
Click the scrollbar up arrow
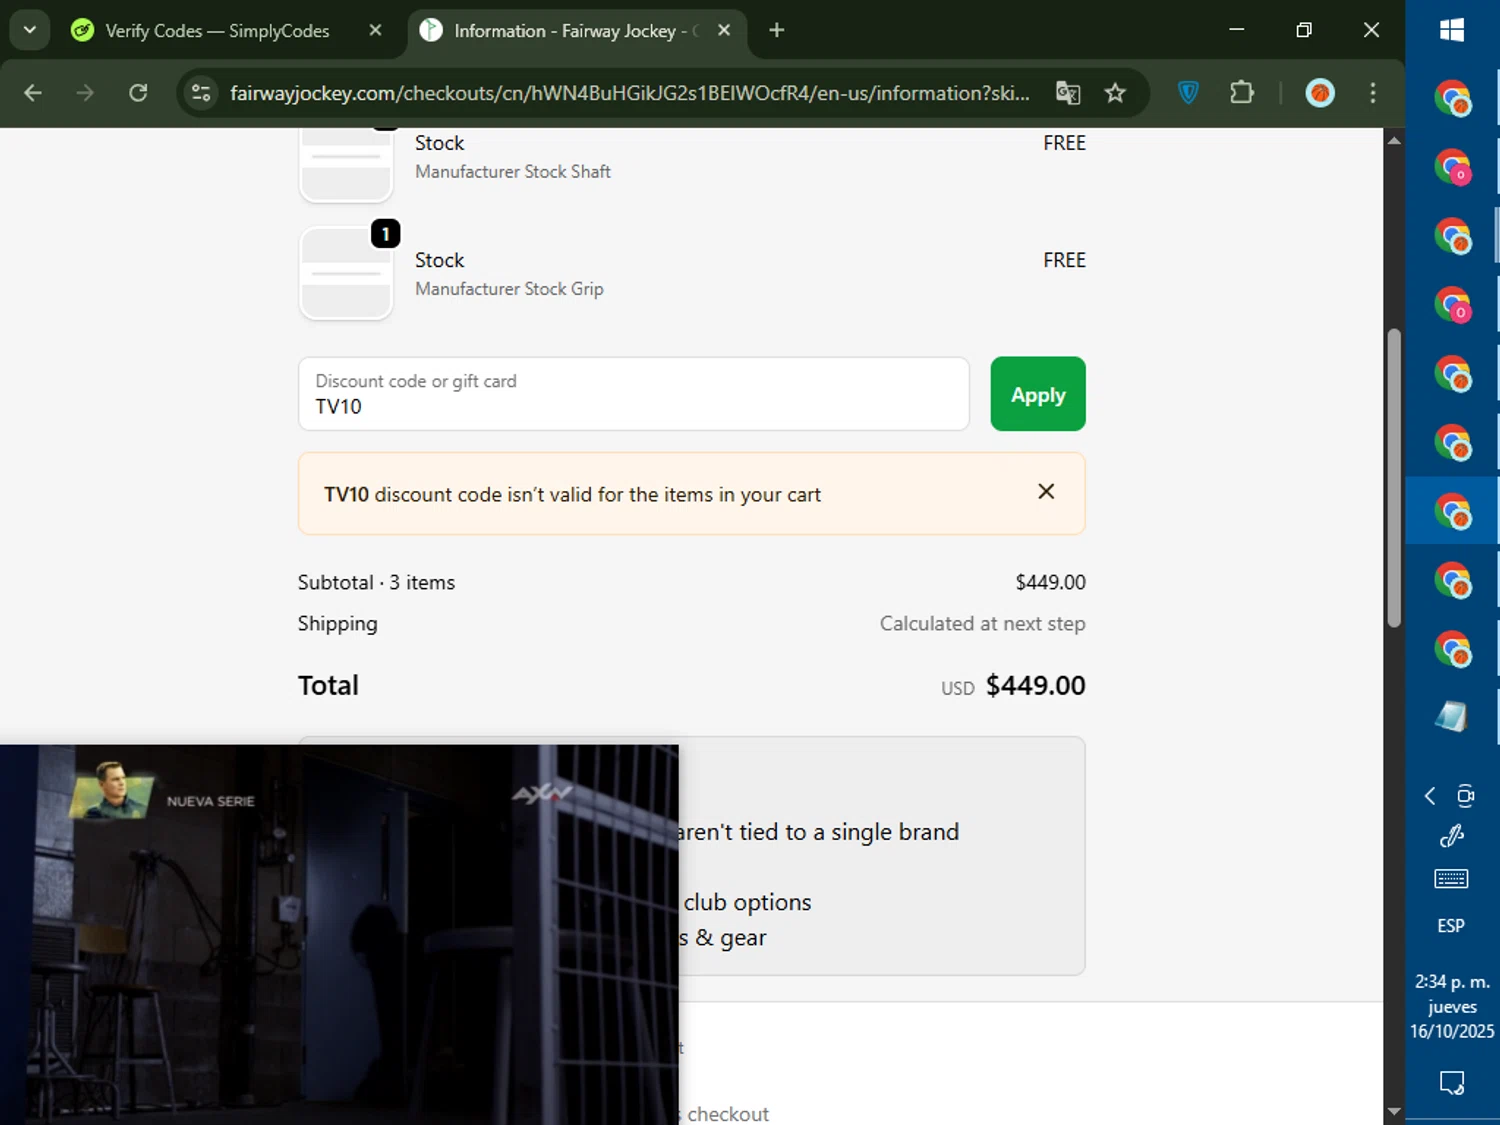[1394, 141]
